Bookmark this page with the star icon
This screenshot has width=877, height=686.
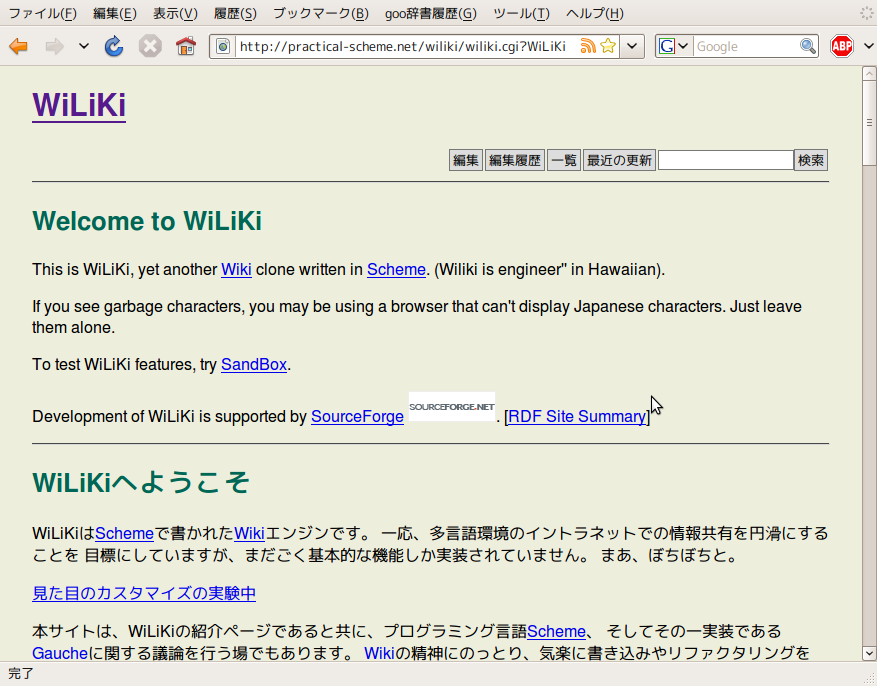[x=608, y=46]
